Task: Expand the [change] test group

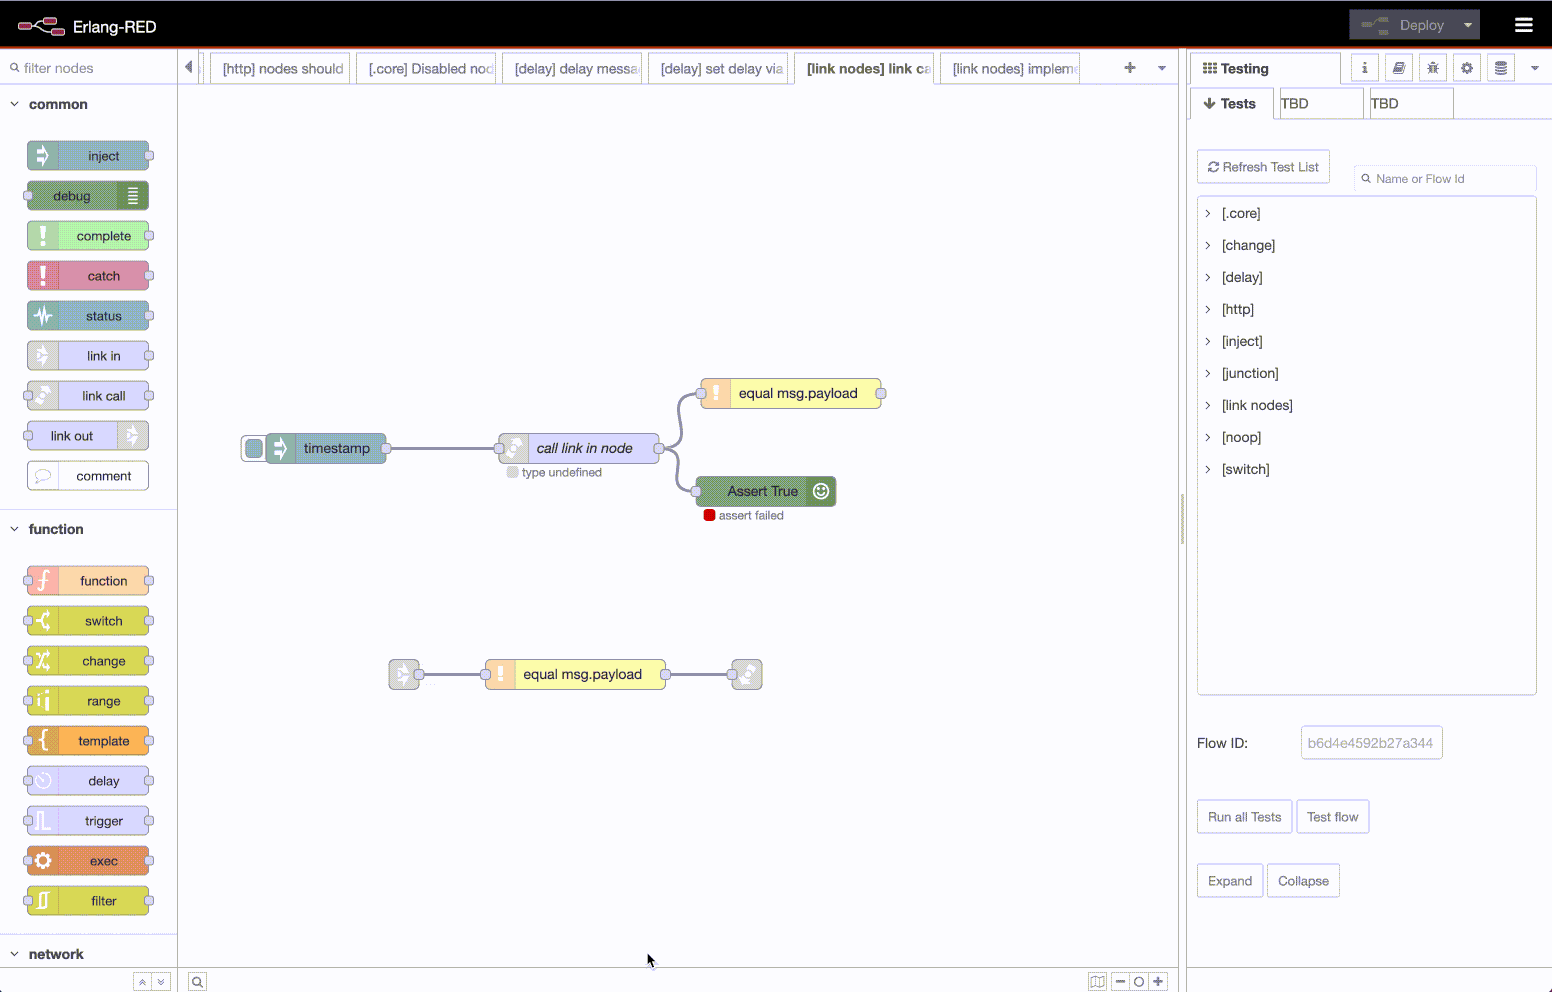Action: (x=1208, y=245)
